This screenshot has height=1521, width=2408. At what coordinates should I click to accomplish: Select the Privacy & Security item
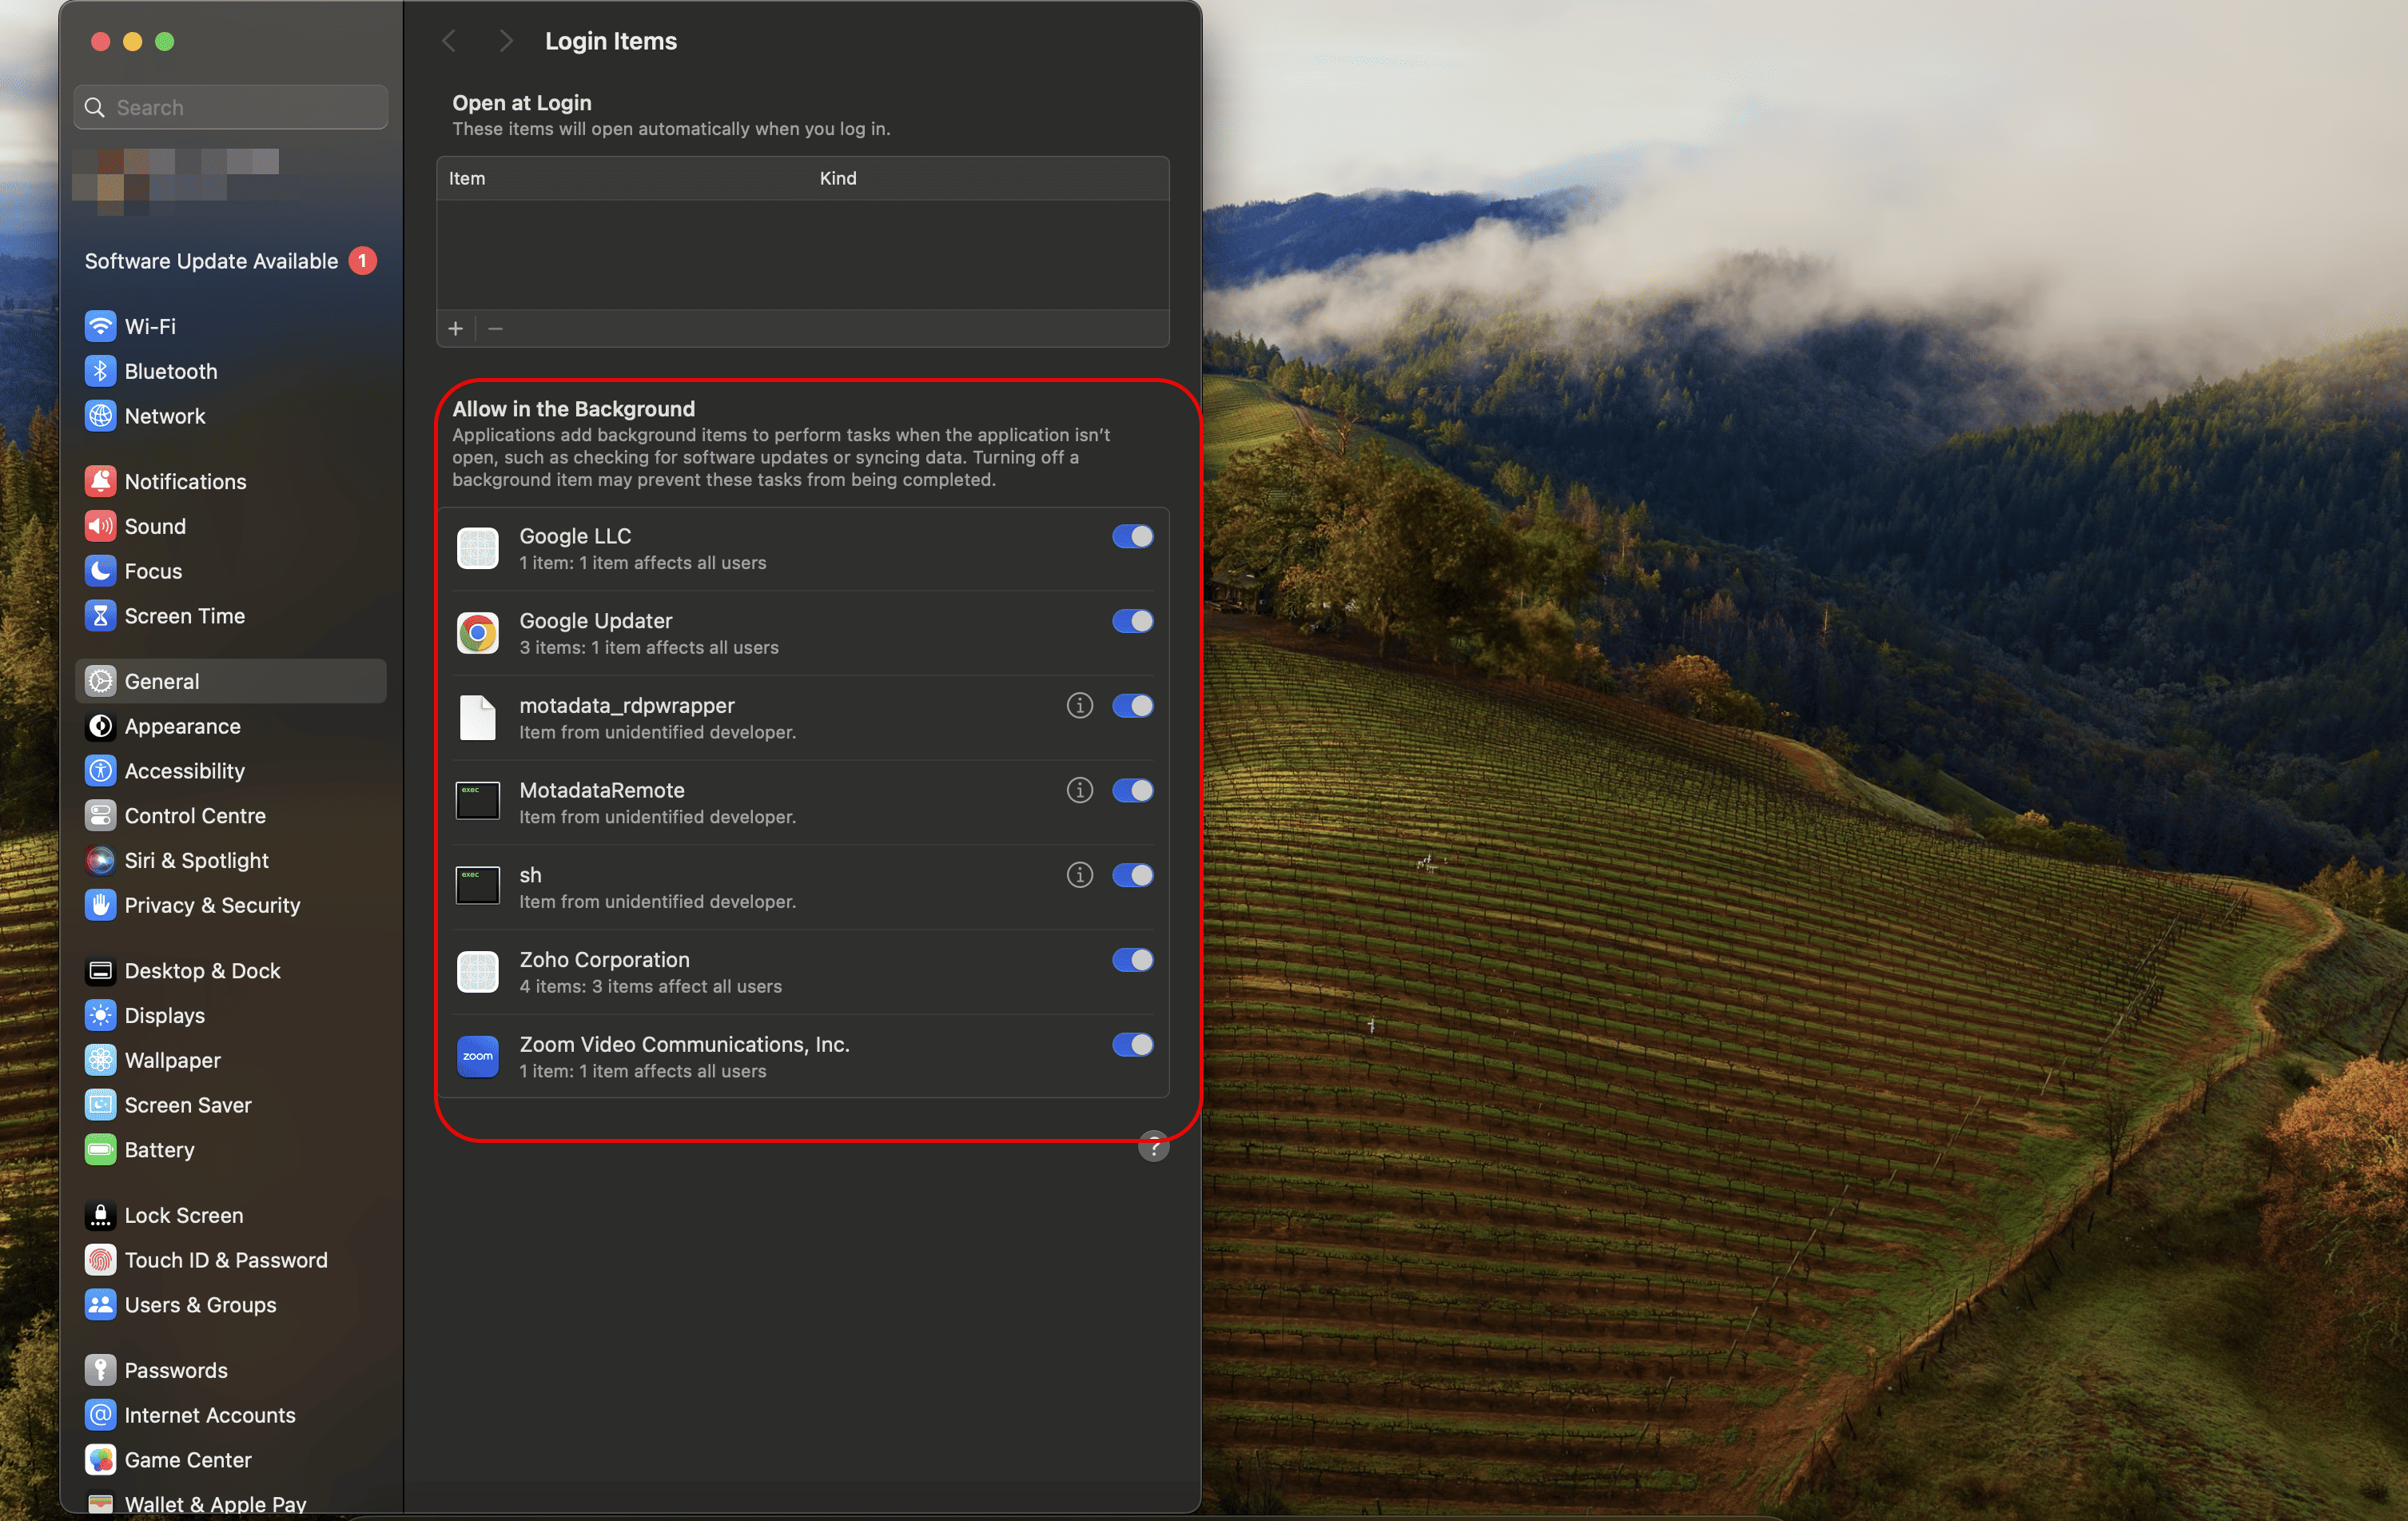211,905
